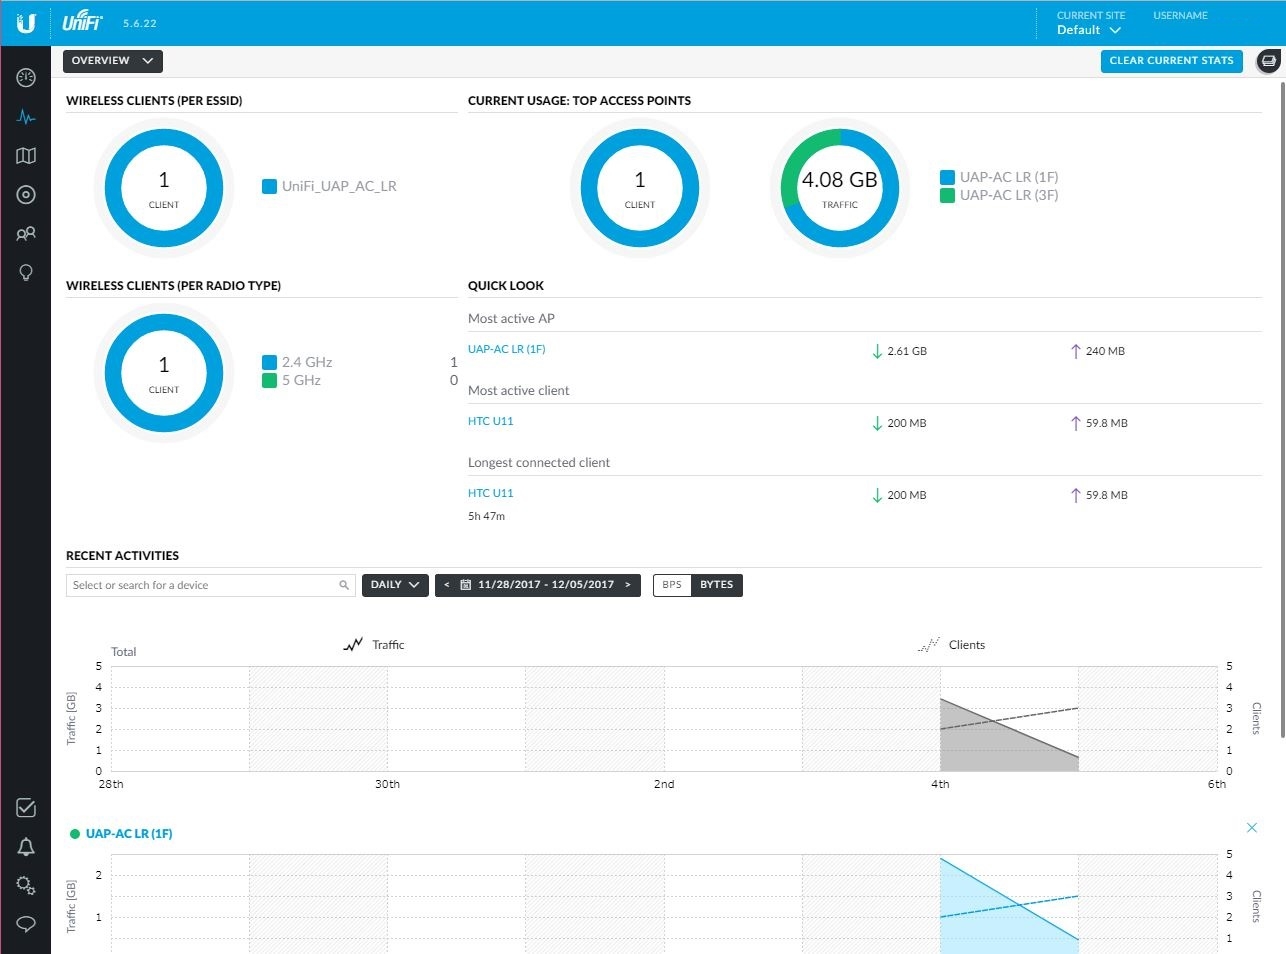Toggle the properties panel icon at top right
The height and width of the screenshot is (954, 1286).
(x=1269, y=61)
